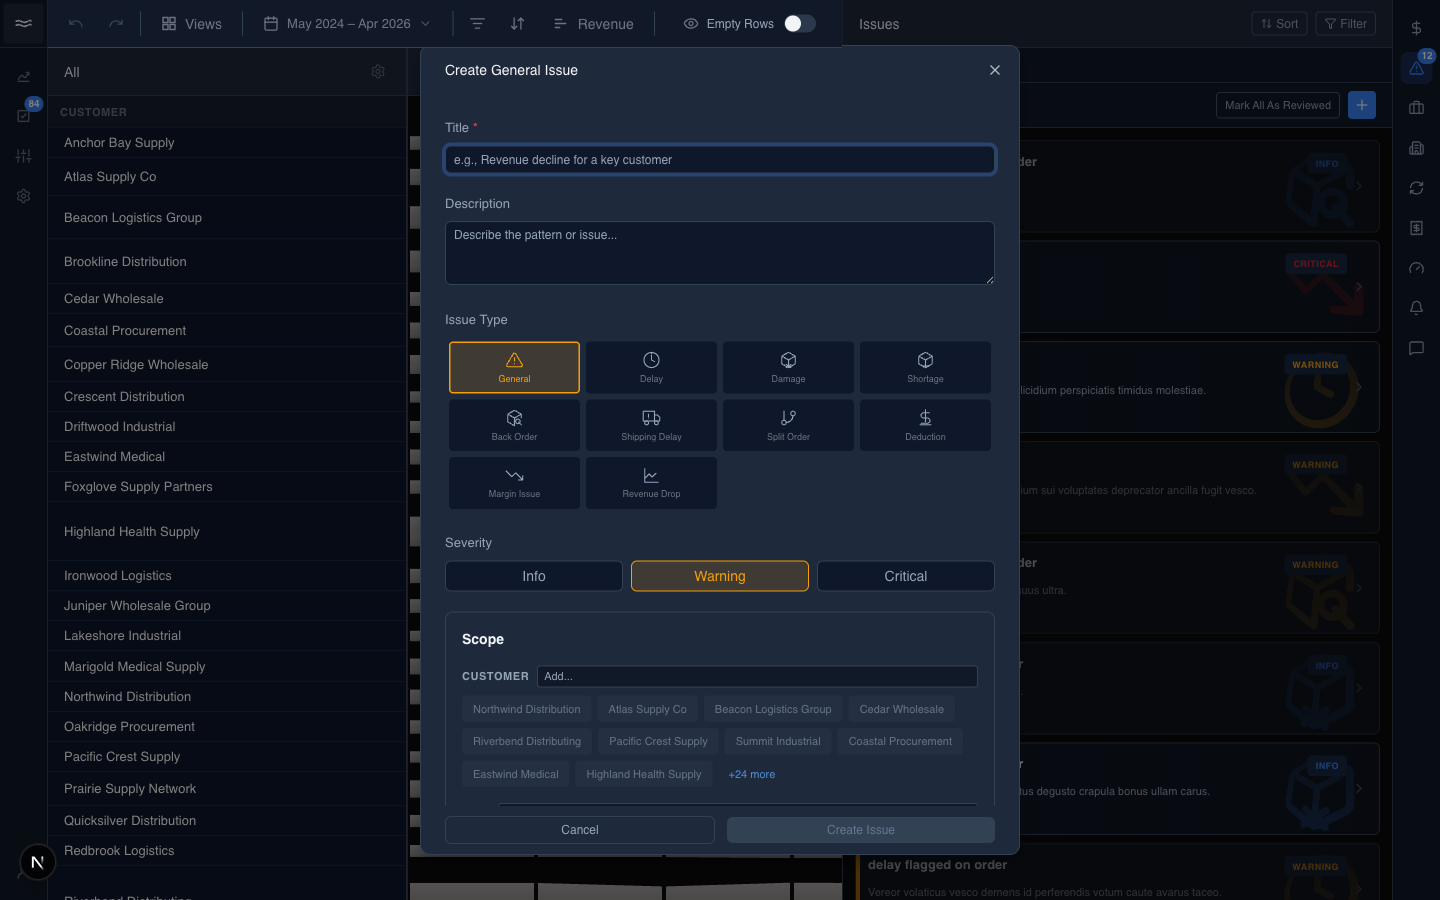Select the All row in customer list
This screenshot has height=900, width=1440.
click(227, 72)
